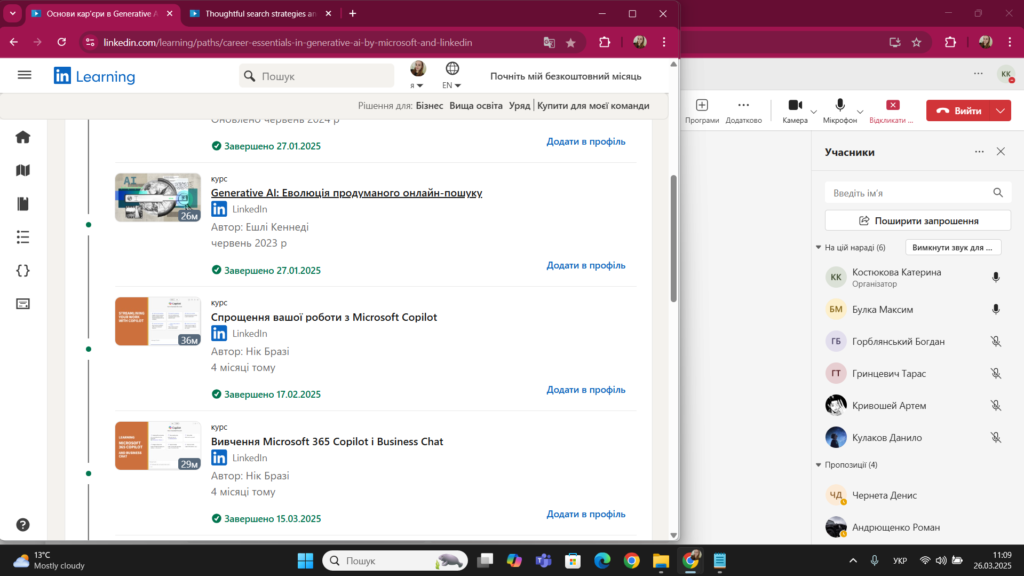Screen dimensions: 1024x576
Task: Show hidden system tray icons
Action: coord(853,560)
